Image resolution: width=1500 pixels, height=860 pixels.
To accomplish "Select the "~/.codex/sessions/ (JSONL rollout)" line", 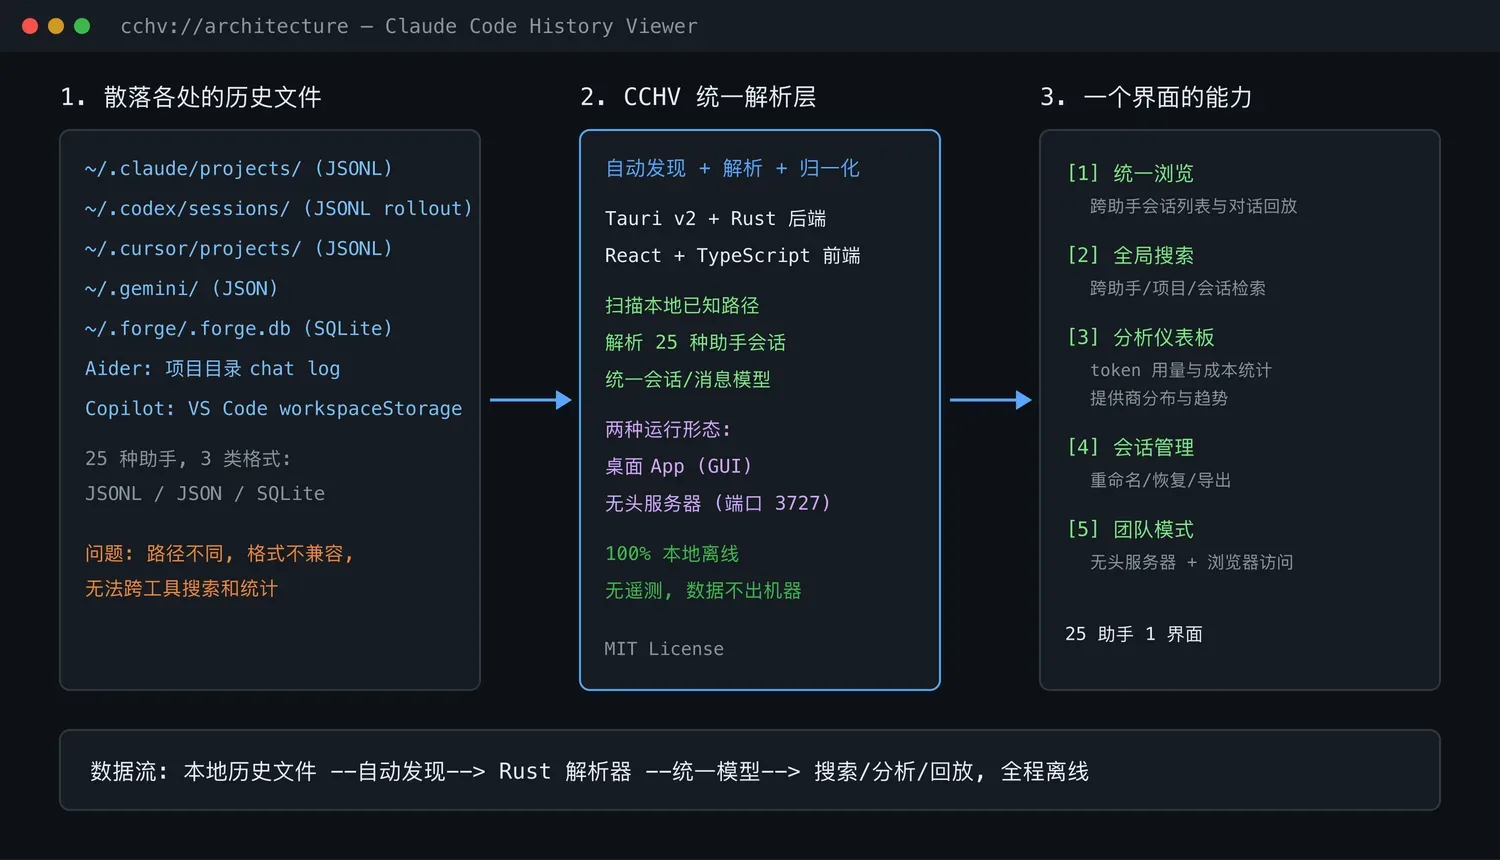I will (279, 208).
